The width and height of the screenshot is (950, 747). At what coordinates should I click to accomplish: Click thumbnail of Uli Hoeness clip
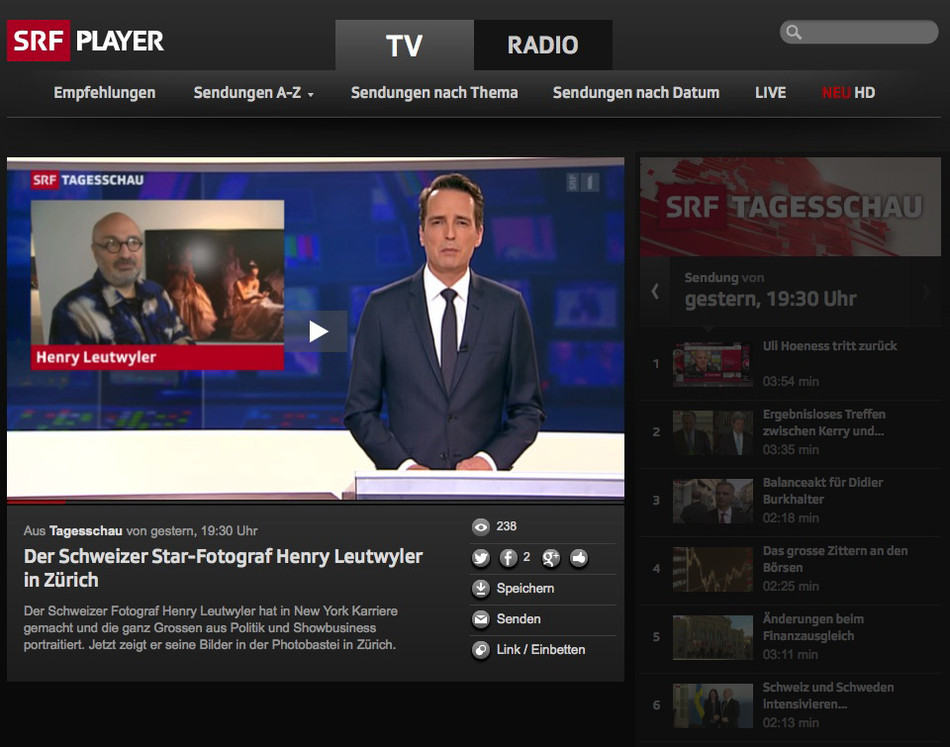pos(713,364)
